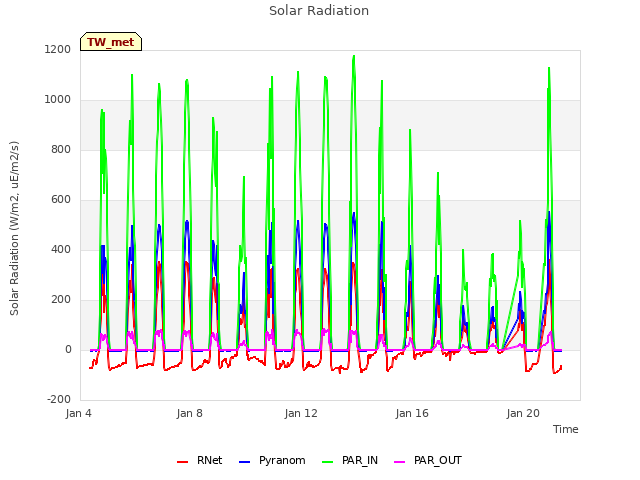Click the 800 y-axis tick label
This screenshot has width=640, height=480.
[x=61, y=149]
